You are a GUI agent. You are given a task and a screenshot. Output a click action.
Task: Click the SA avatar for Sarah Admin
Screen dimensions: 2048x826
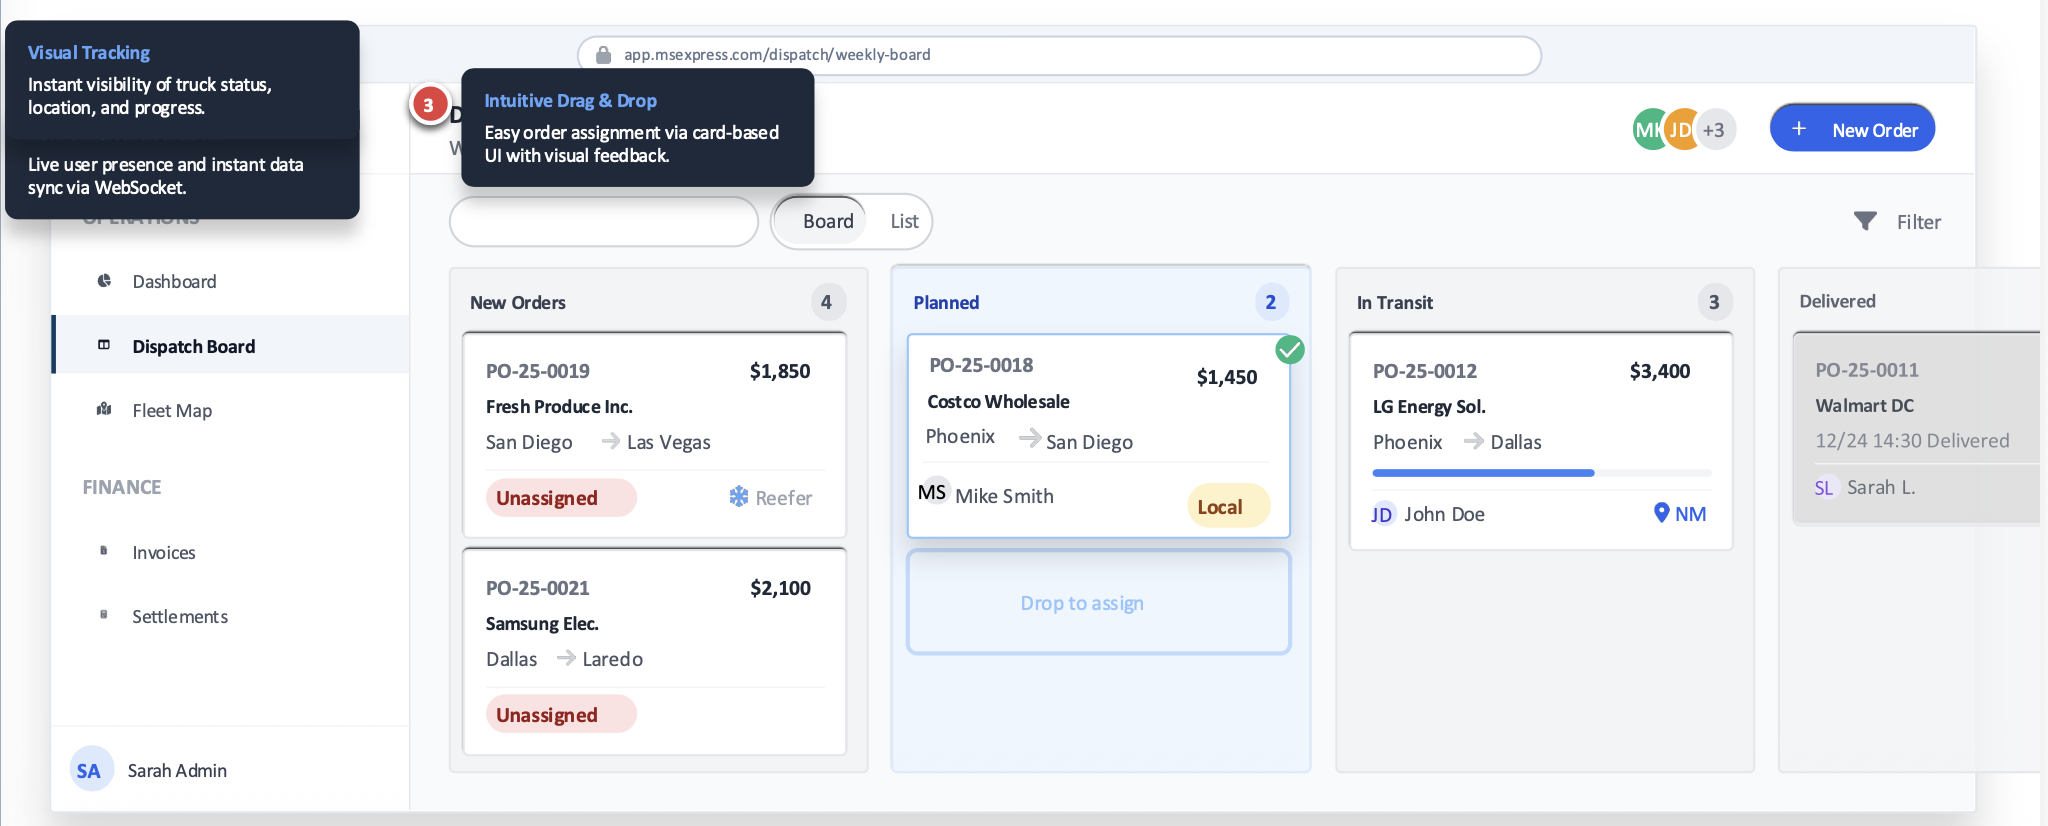[x=91, y=769]
